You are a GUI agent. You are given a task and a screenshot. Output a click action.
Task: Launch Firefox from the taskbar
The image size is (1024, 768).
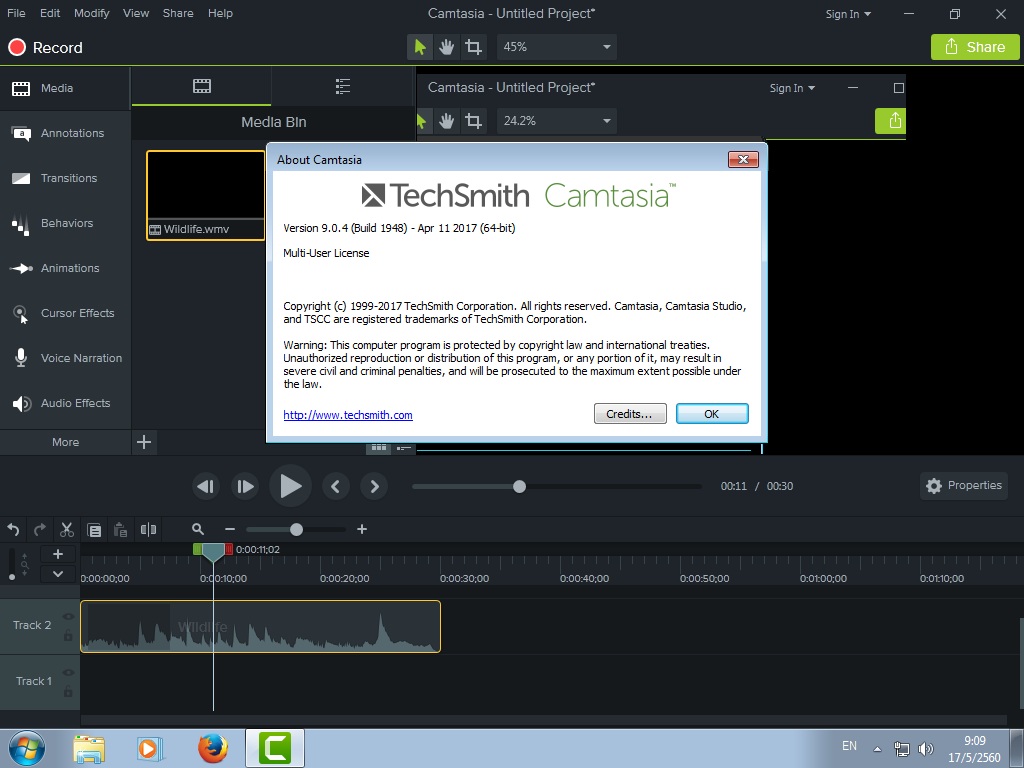[x=213, y=748]
